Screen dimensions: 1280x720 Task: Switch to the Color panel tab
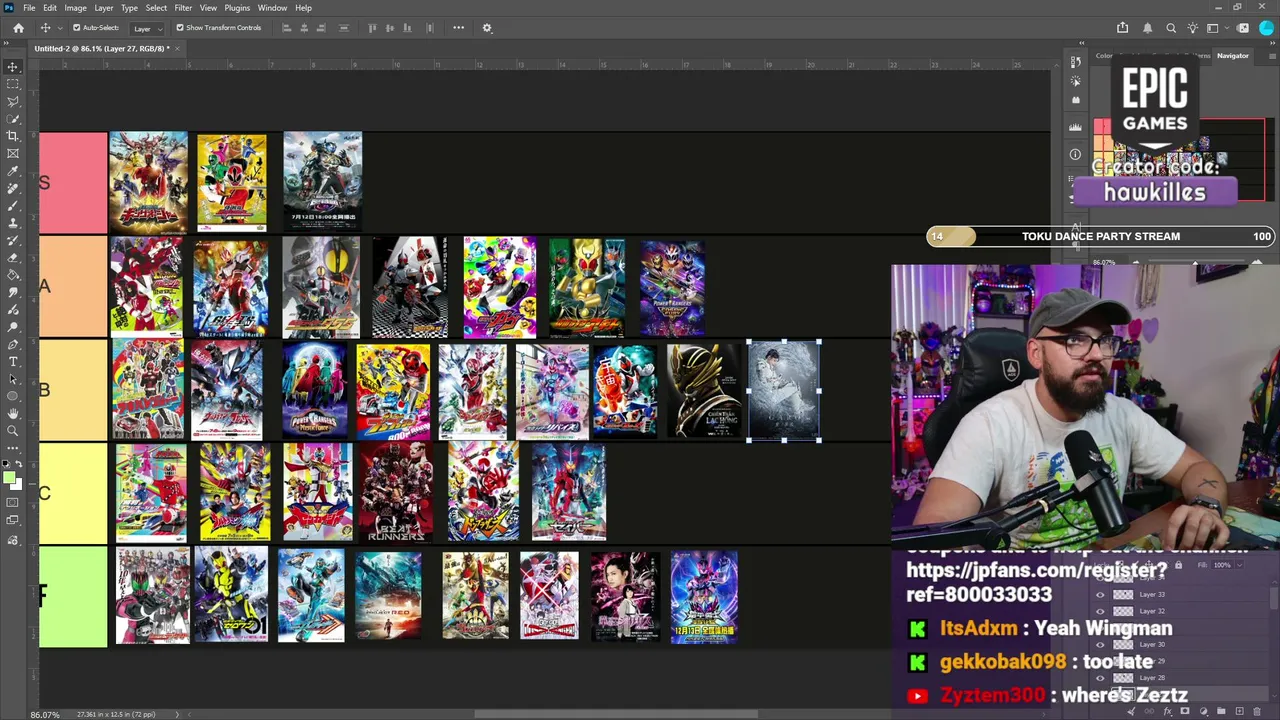coord(1103,56)
